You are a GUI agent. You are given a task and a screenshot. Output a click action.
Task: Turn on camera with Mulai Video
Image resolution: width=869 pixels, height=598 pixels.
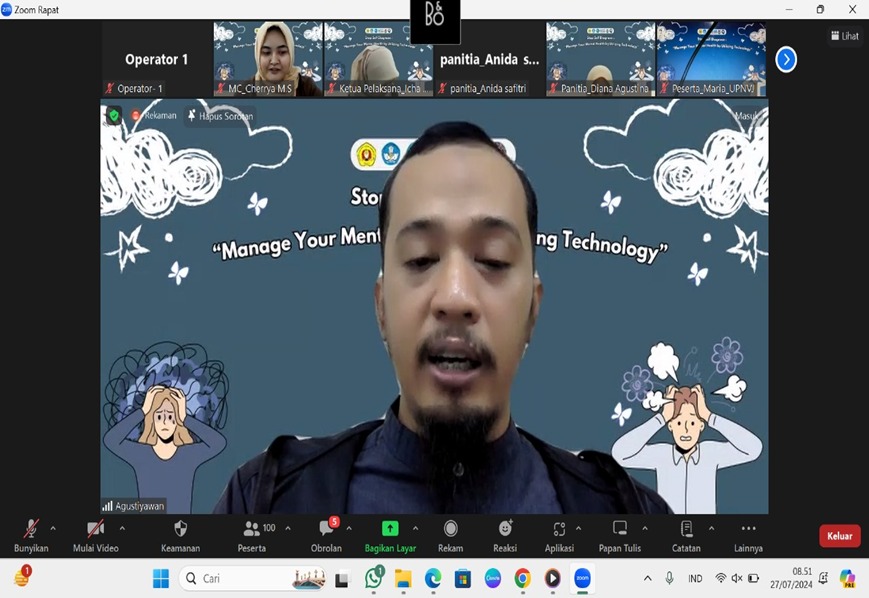(95, 529)
